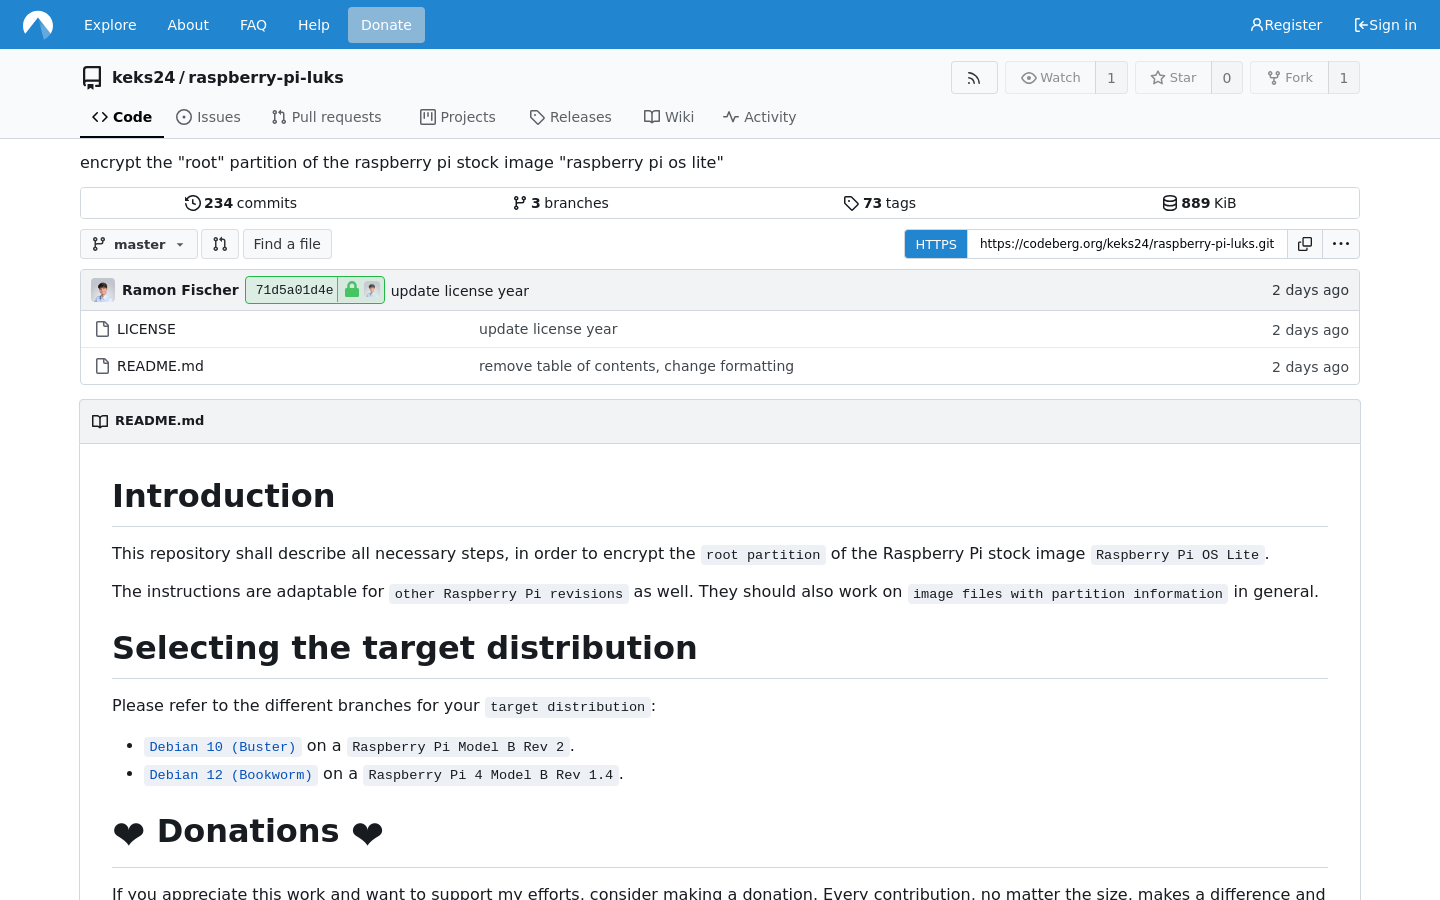
Task: Click the green signed-commit lock icon
Action: tap(351, 290)
